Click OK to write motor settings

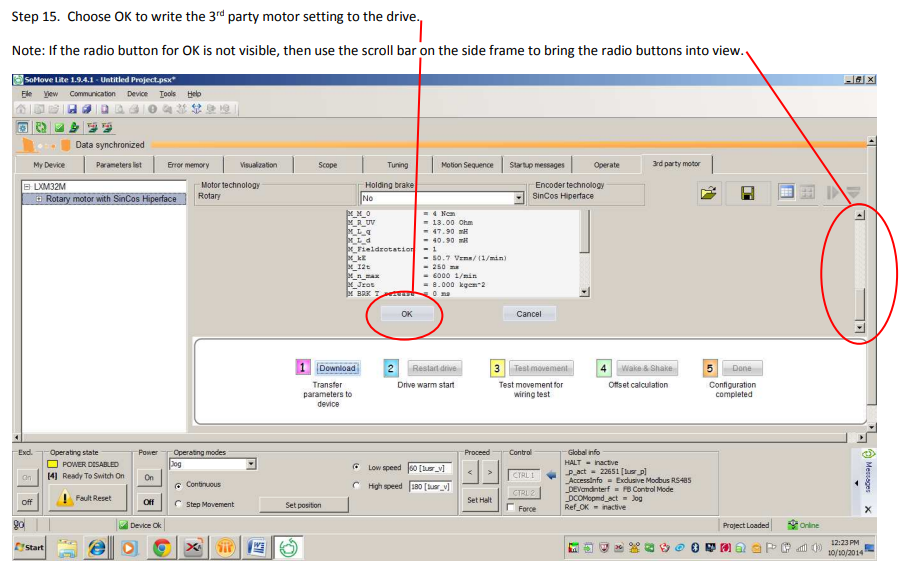point(406,313)
